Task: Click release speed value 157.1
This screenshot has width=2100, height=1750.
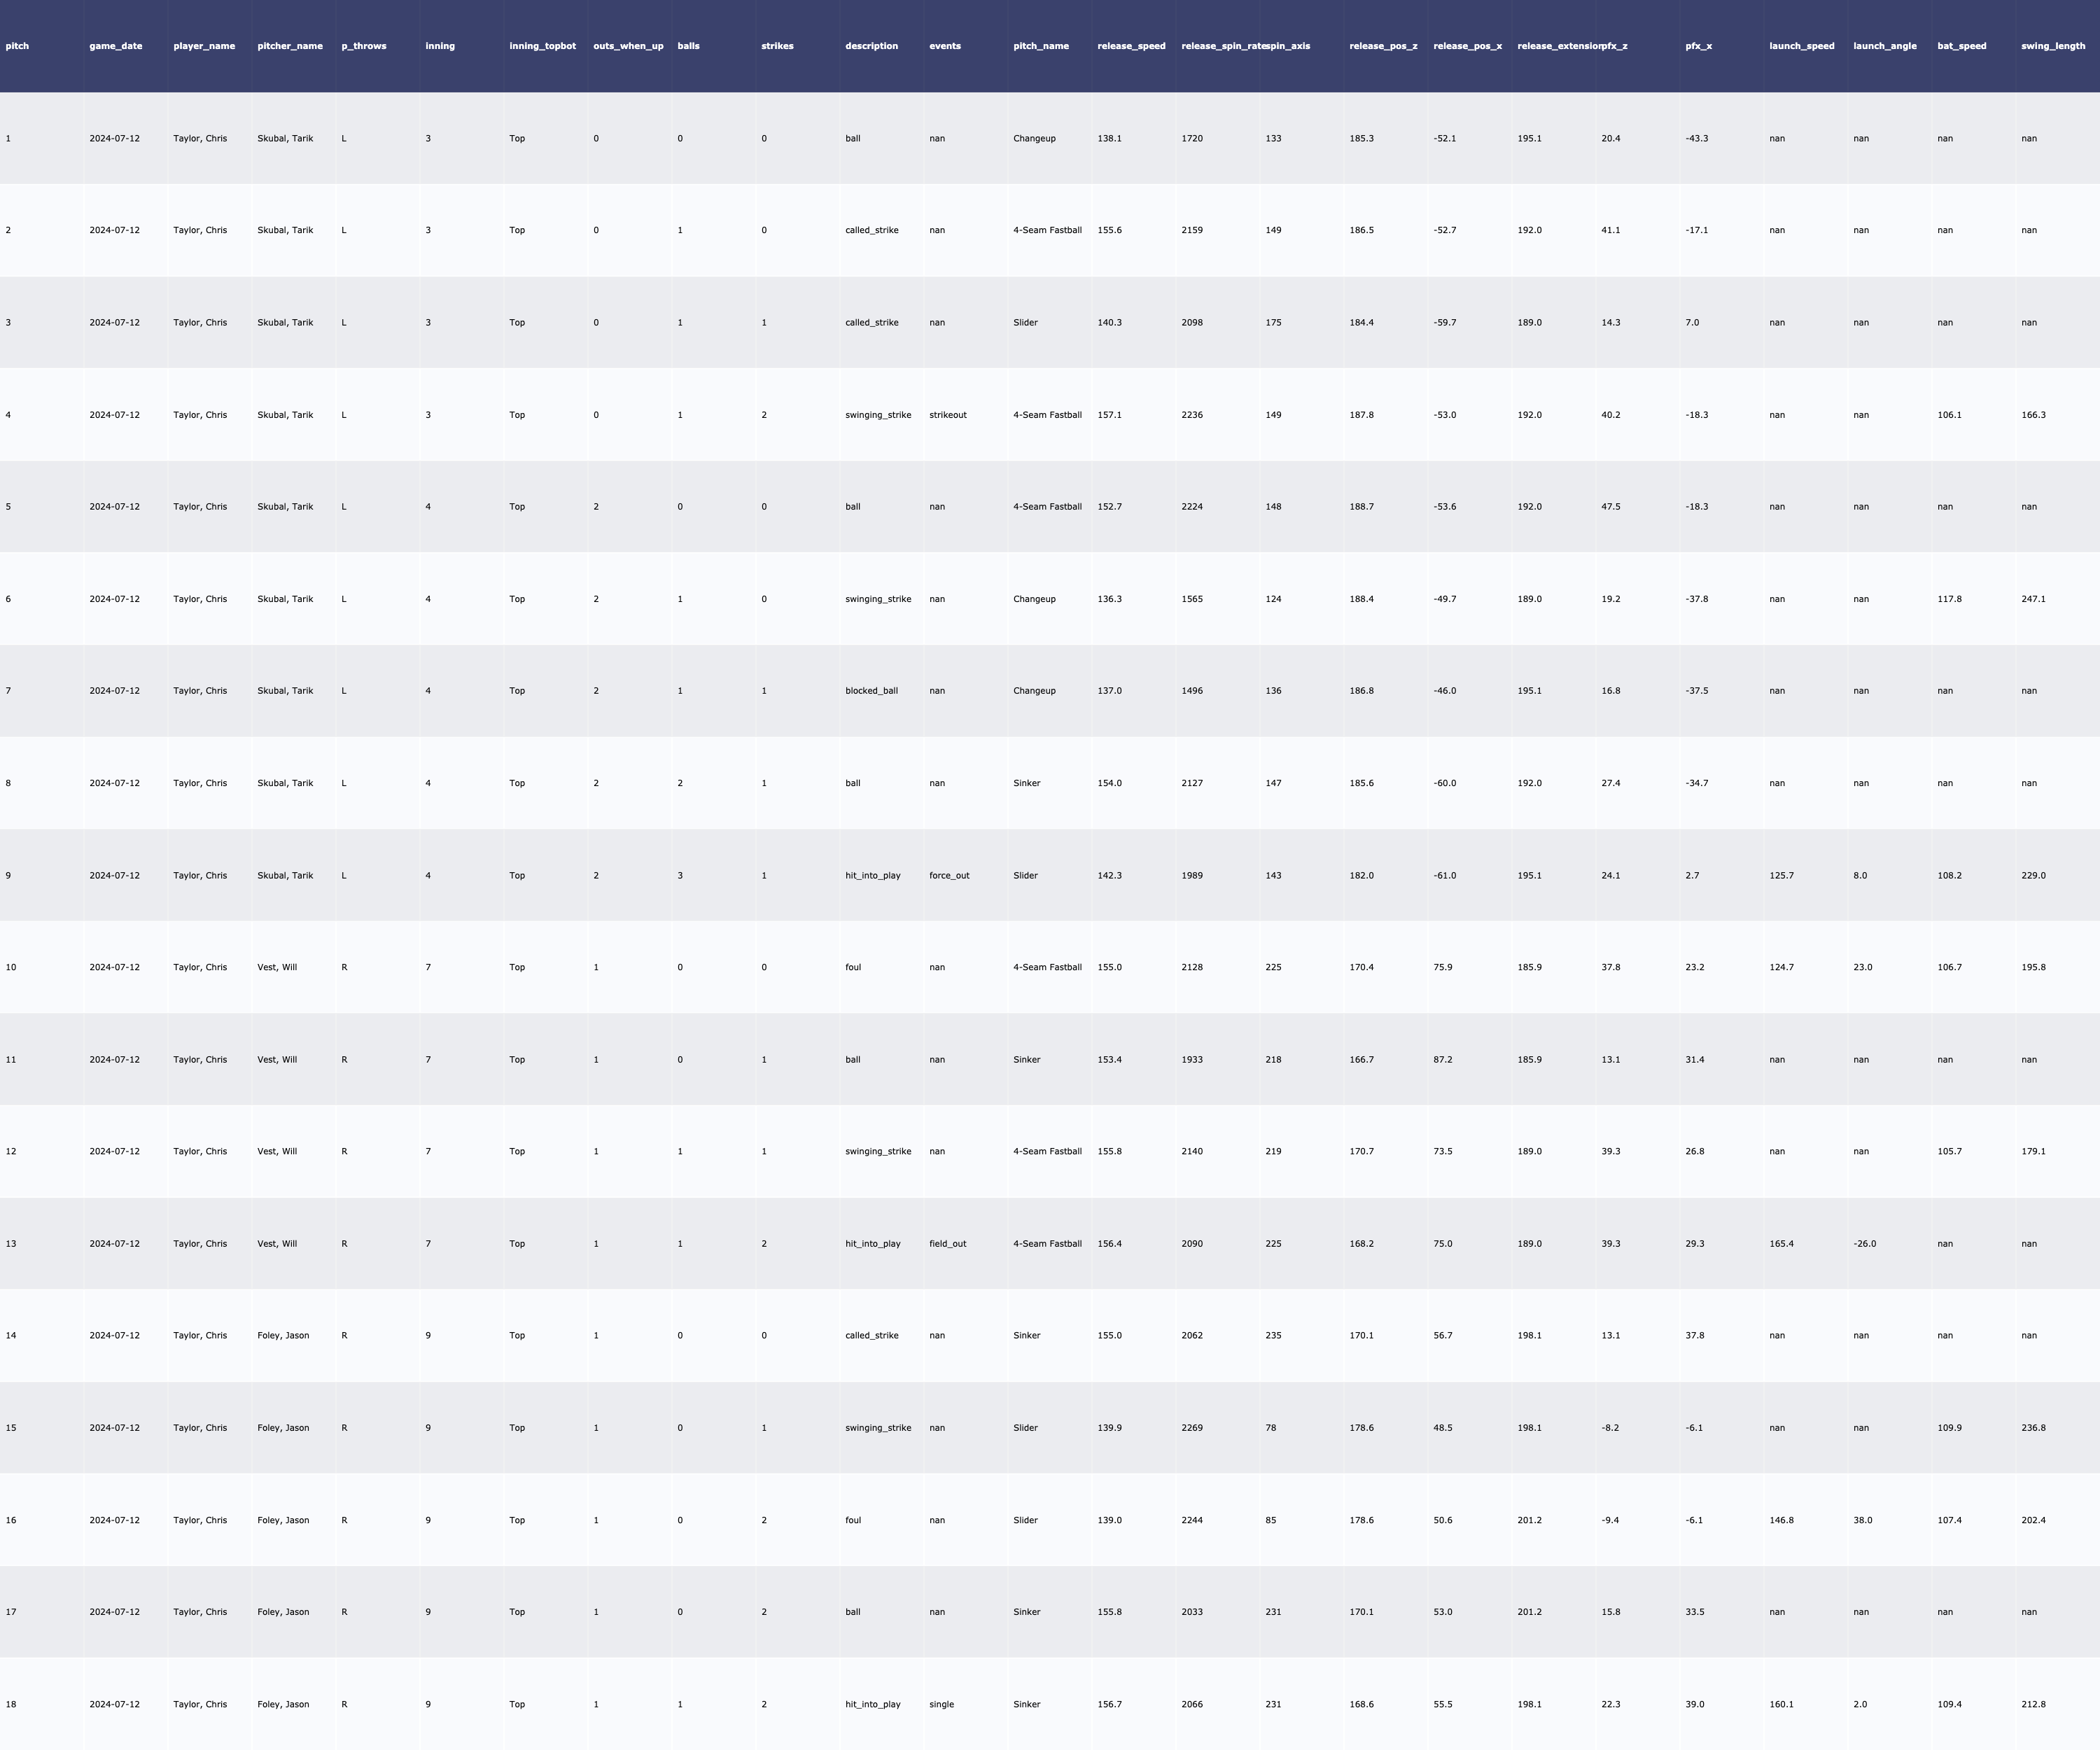Action: tap(1109, 415)
